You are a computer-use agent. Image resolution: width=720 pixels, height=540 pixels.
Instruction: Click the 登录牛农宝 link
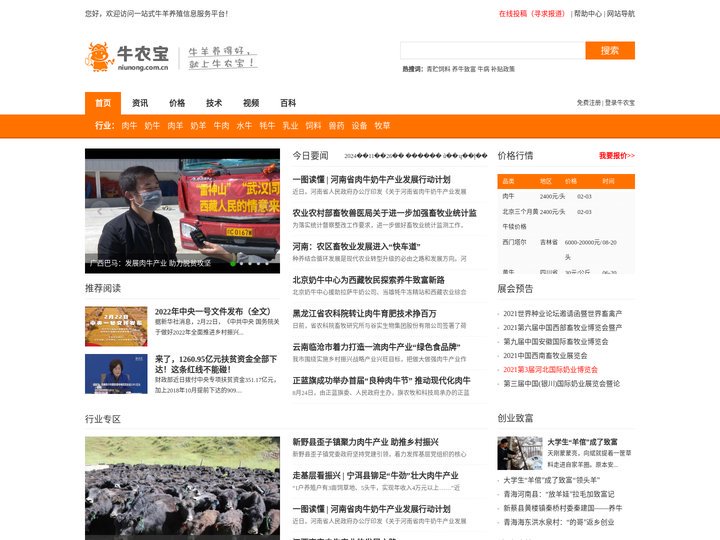[619, 103]
